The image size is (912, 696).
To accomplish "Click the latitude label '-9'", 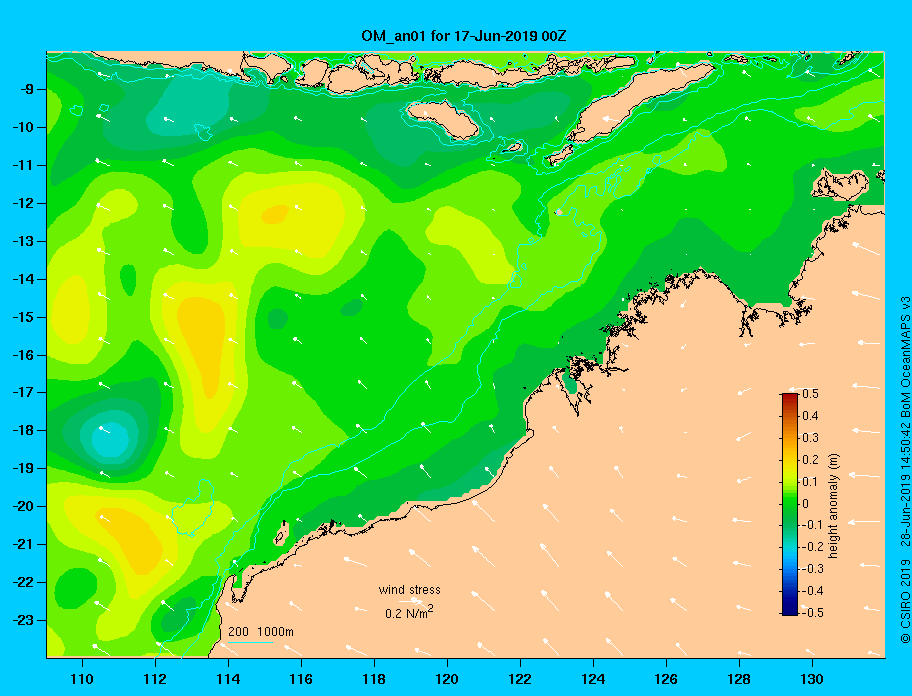I will click(26, 90).
